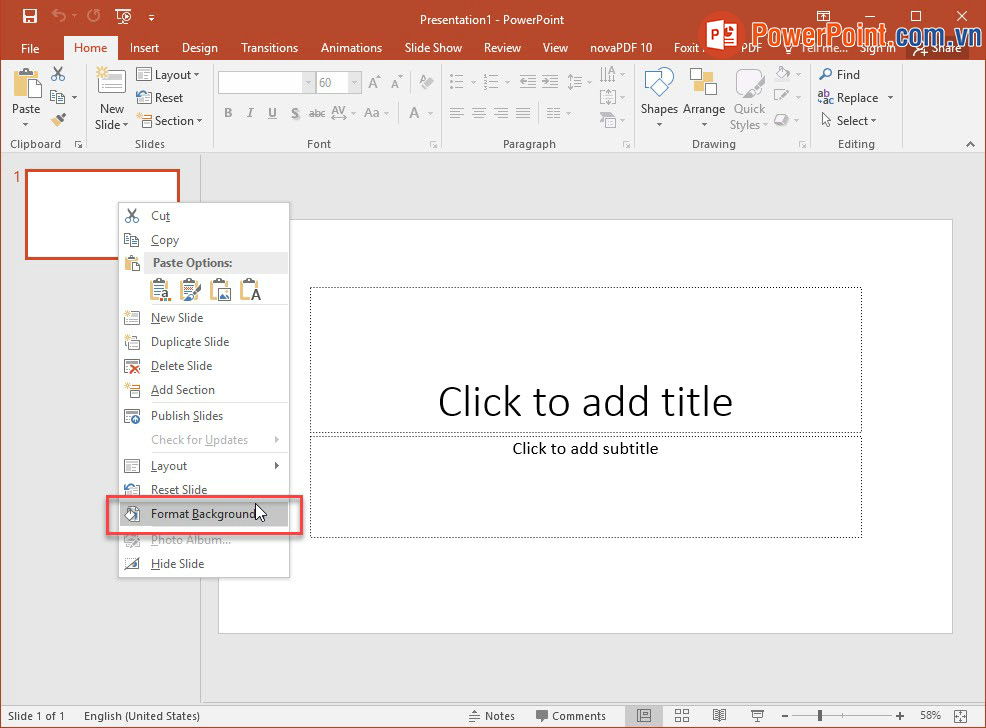This screenshot has width=986, height=728.
Task: Click the Reset button in Slides group
Action: [x=160, y=98]
